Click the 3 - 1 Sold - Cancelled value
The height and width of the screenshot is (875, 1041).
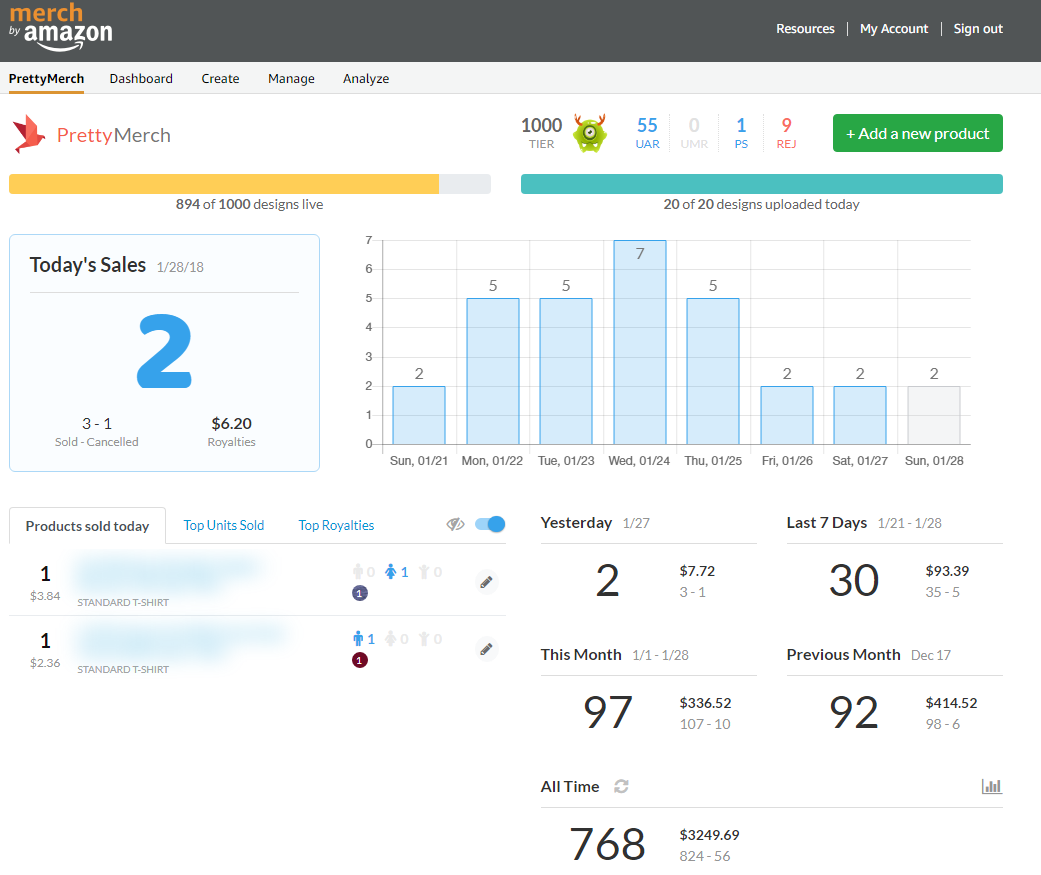(x=97, y=424)
